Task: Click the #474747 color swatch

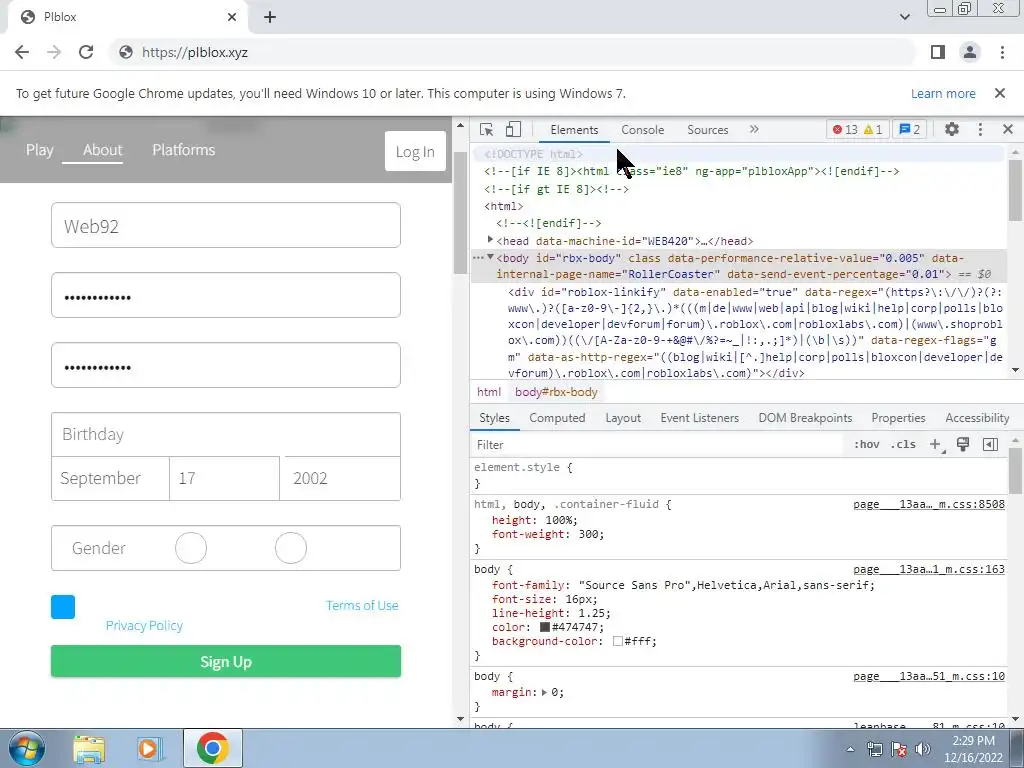Action: click(545, 627)
